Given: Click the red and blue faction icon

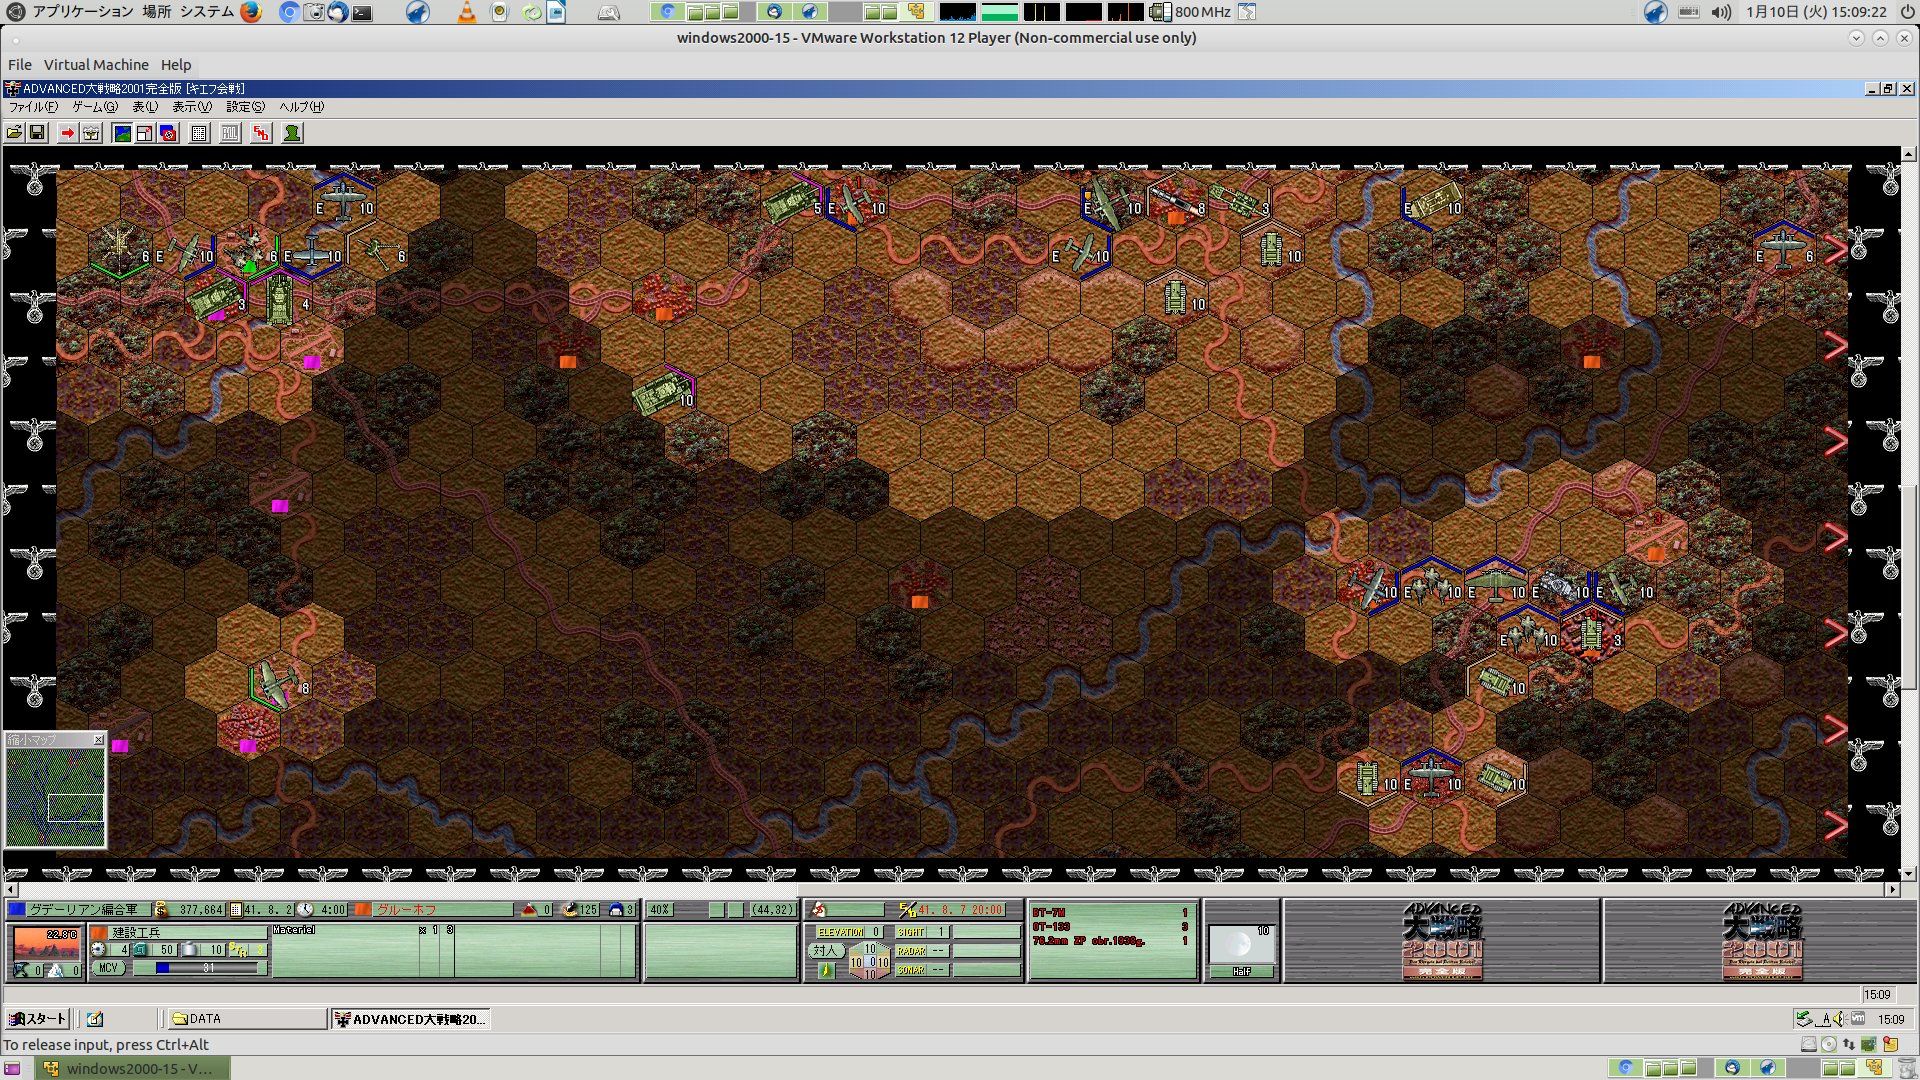Looking at the screenshot, I should 169,133.
